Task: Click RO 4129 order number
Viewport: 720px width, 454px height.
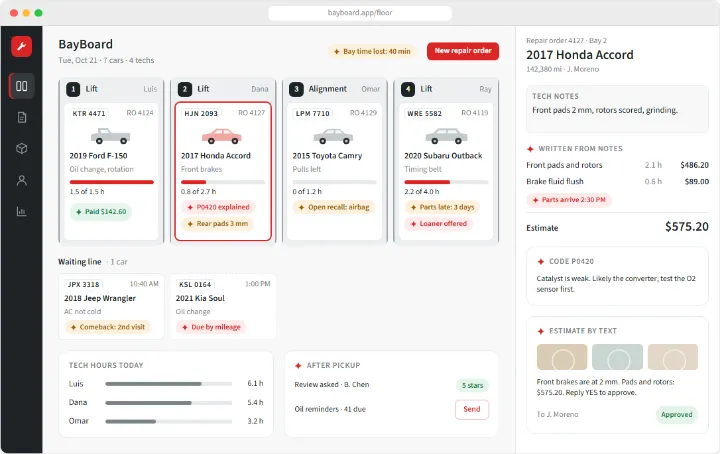Action: (x=363, y=113)
